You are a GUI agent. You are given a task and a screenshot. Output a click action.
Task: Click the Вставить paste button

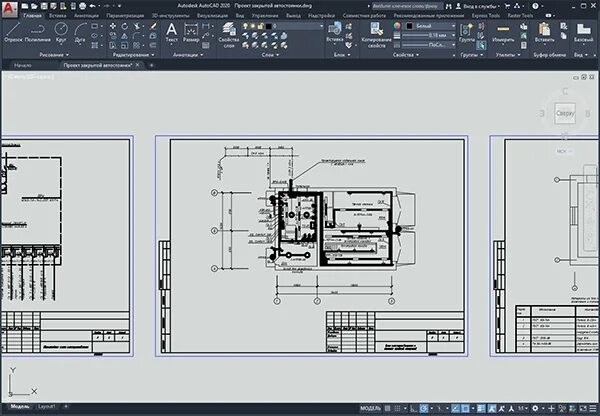click(x=544, y=32)
